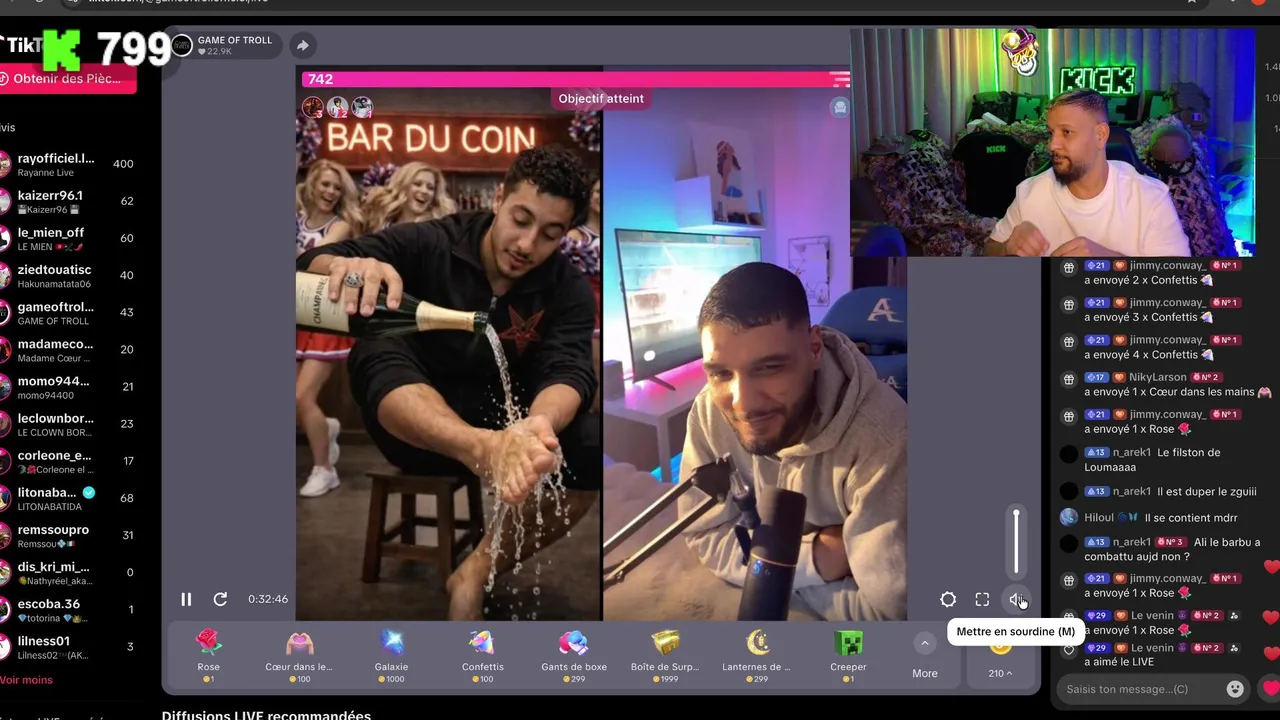Reload the live stream with refresh icon
The image size is (1280, 720).
pyautogui.click(x=220, y=599)
